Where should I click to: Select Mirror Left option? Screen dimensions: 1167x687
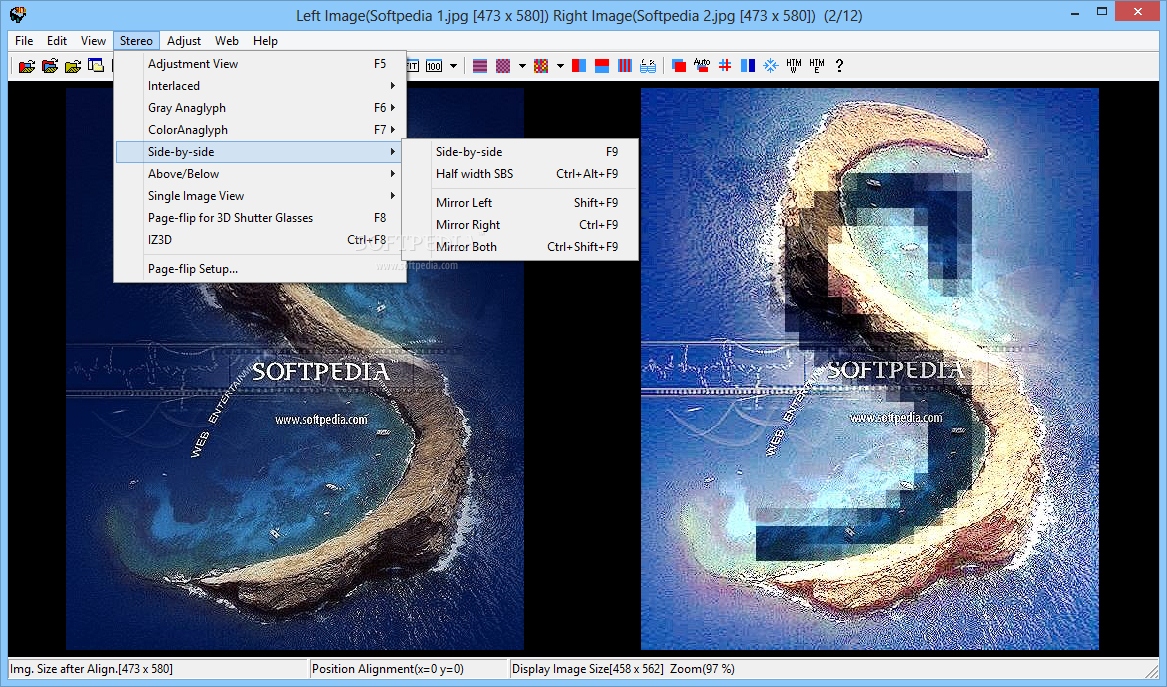[x=519, y=202]
